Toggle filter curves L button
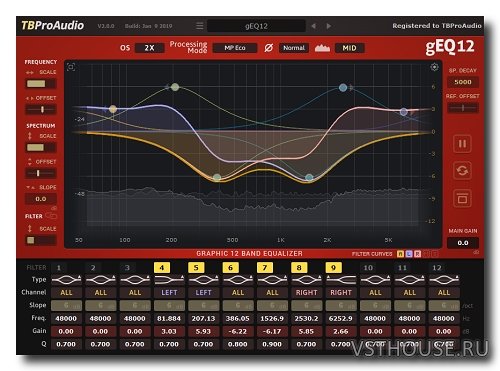 pyautogui.click(x=409, y=254)
